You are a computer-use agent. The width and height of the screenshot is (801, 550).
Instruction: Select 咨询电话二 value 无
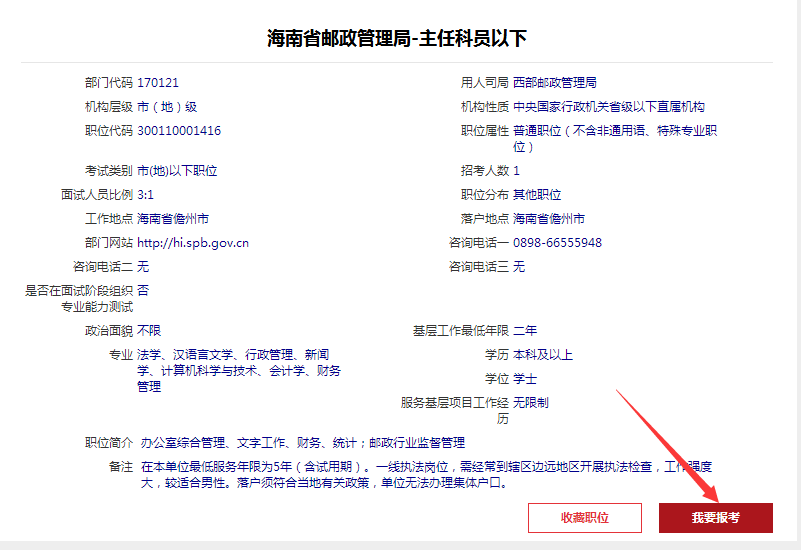143,267
